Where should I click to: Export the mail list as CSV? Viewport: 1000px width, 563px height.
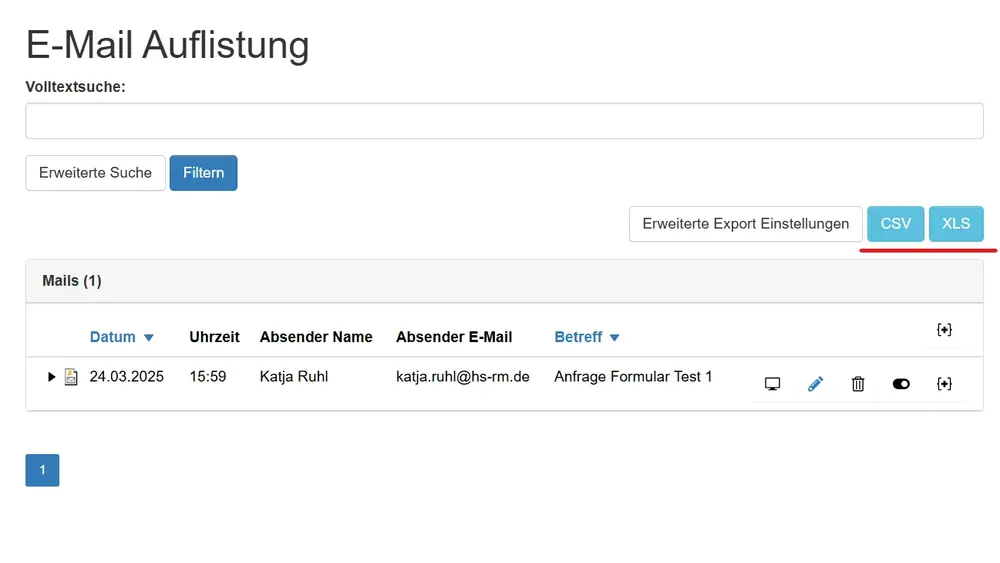point(895,224)
